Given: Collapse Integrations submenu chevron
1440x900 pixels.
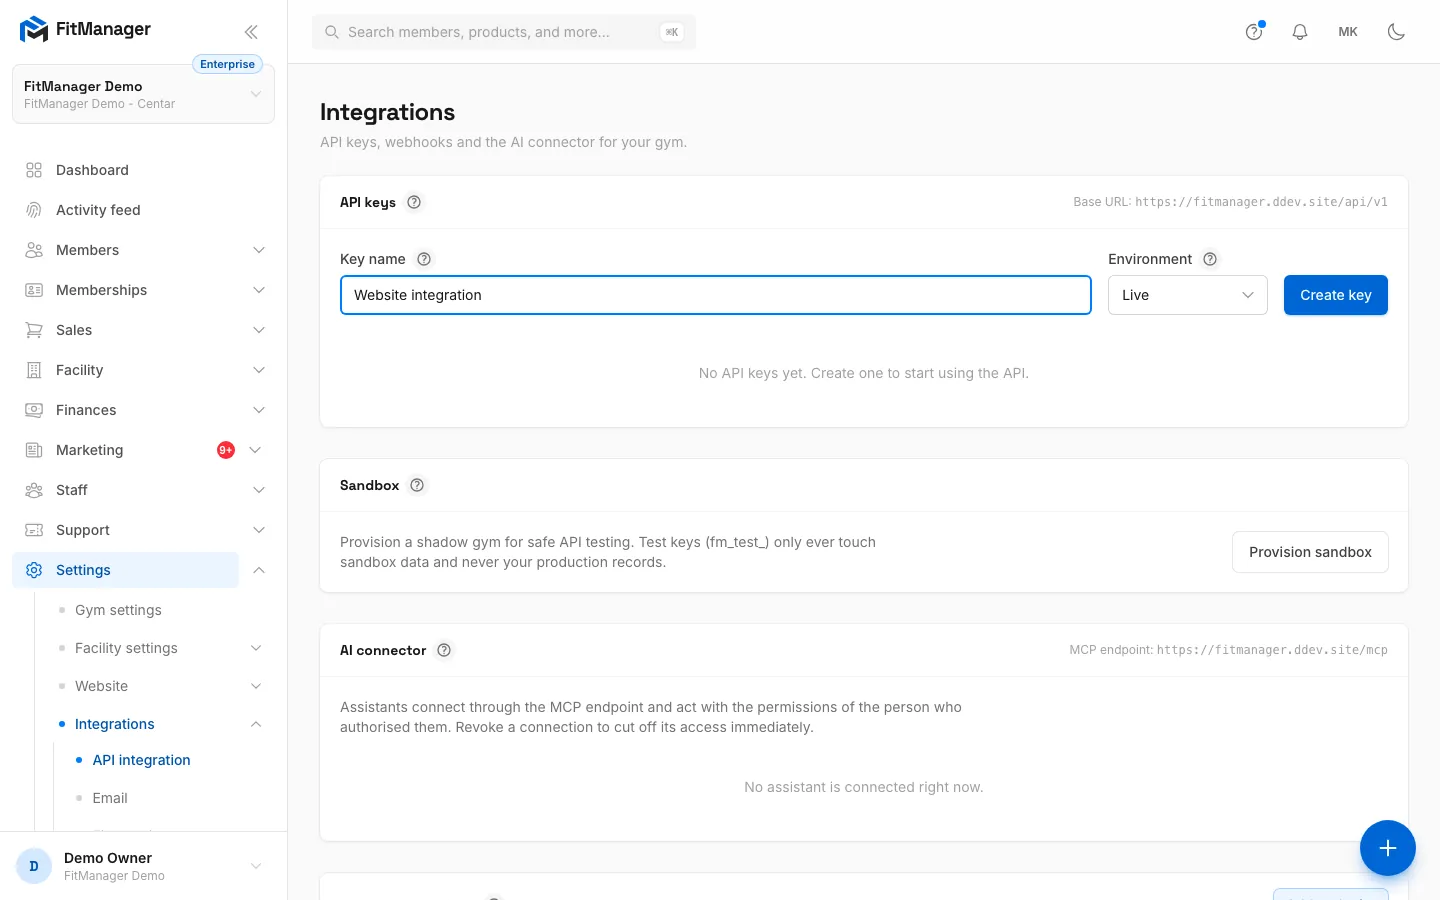Looking at the screenshot, I should pyautogui.click(x=256, y=724).
